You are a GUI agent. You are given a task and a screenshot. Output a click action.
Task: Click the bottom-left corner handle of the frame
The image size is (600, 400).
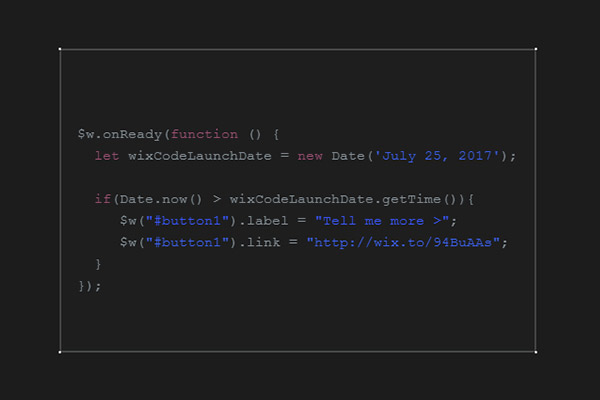pyautogui.click(x=60, y=352)
